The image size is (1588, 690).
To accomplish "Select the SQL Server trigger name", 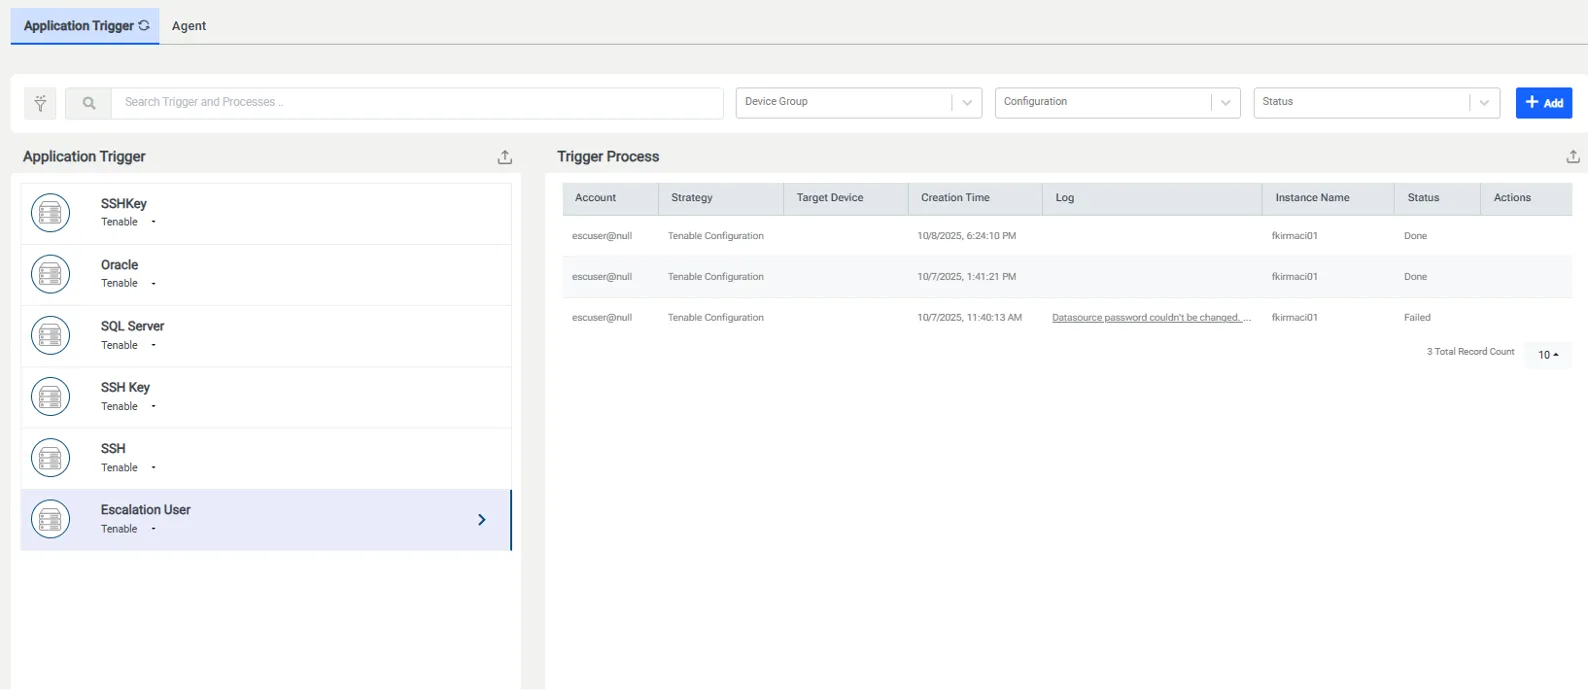I will pos(133,326).
